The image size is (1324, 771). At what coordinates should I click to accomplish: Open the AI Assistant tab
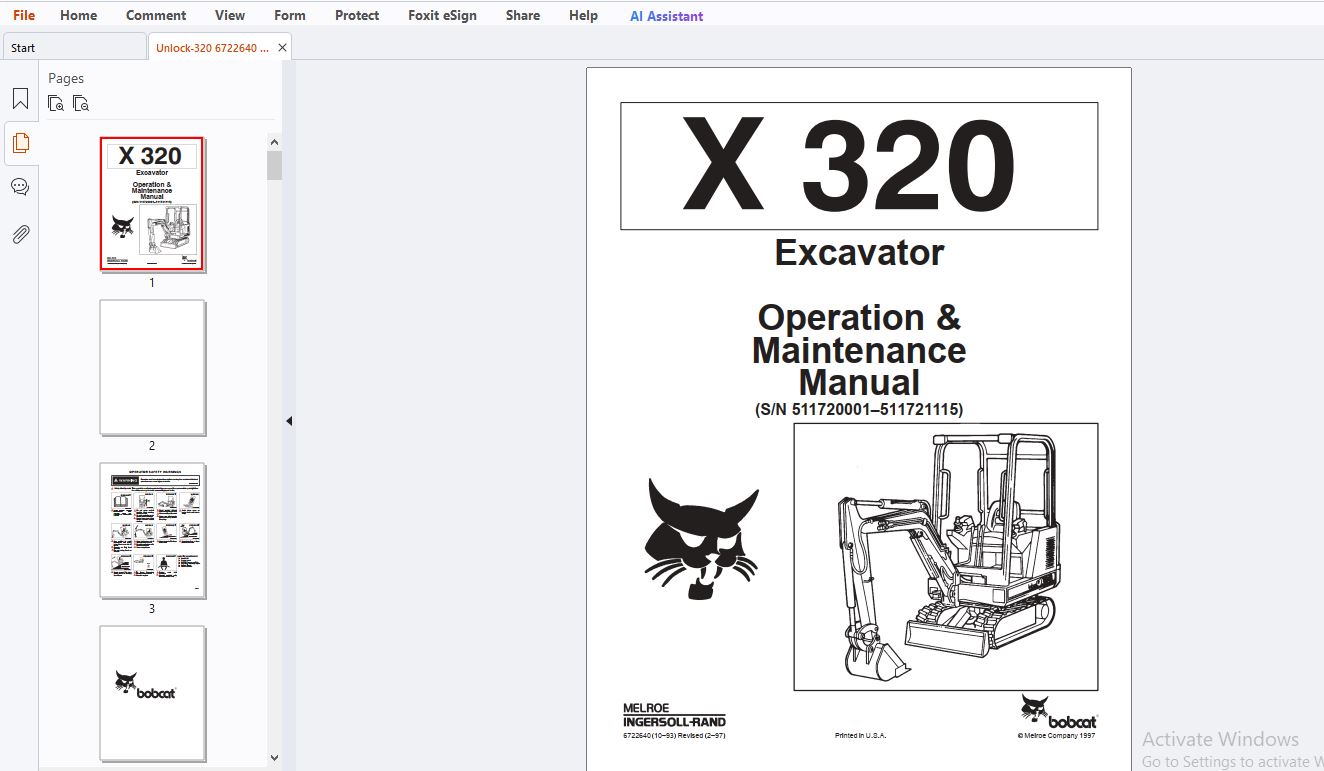point(666,16)
